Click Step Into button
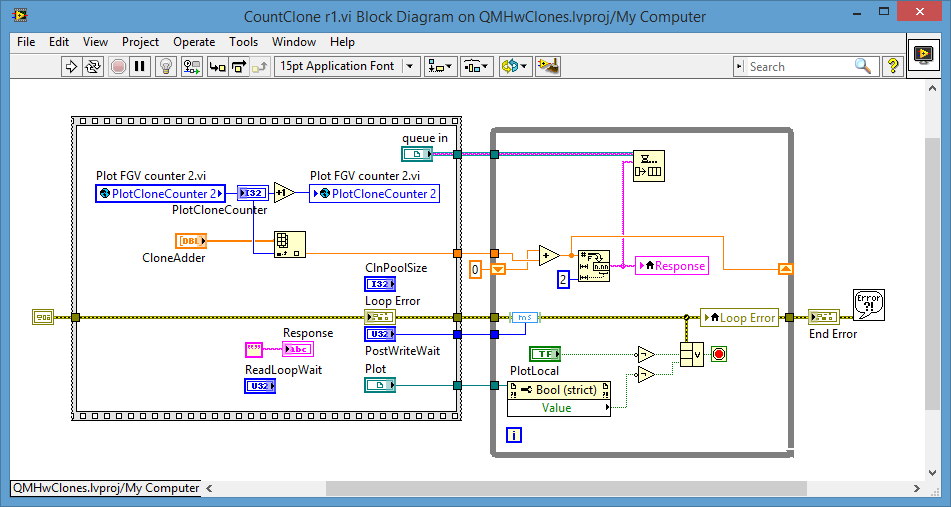This screenshot has height=507, width=951. tap(217, 66)
